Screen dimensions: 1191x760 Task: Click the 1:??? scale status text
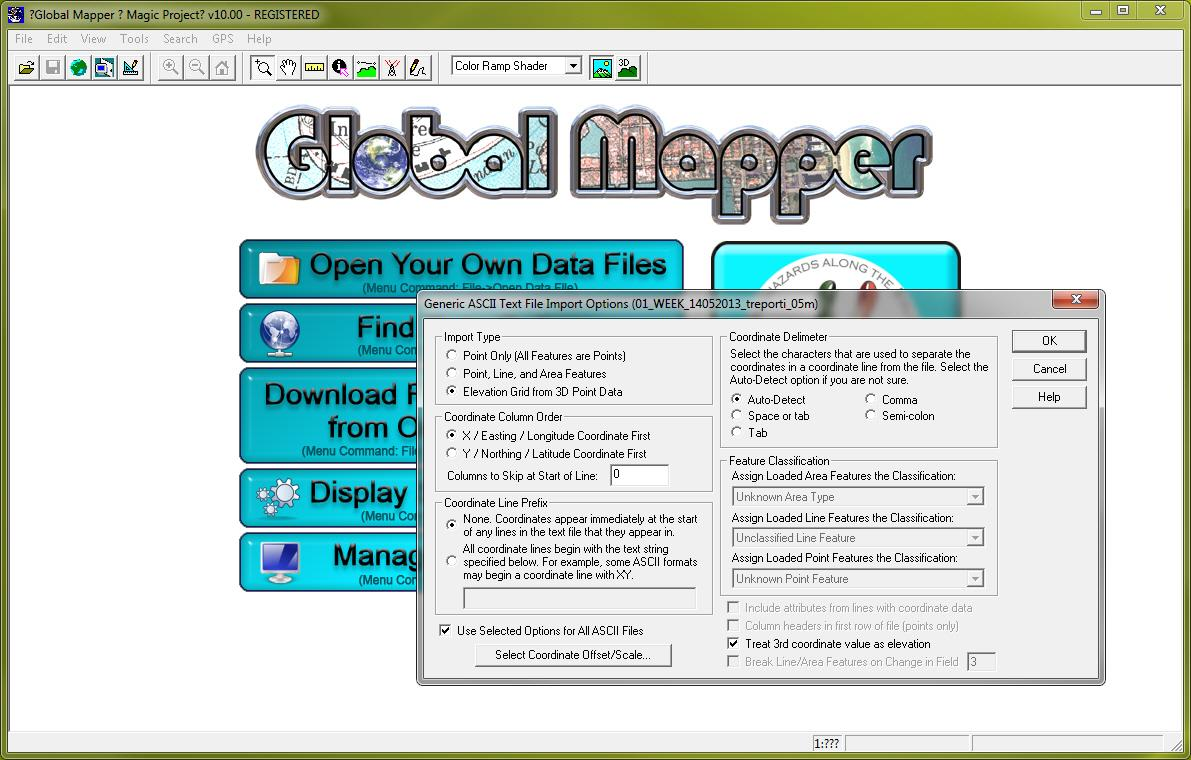pos(826,743)
